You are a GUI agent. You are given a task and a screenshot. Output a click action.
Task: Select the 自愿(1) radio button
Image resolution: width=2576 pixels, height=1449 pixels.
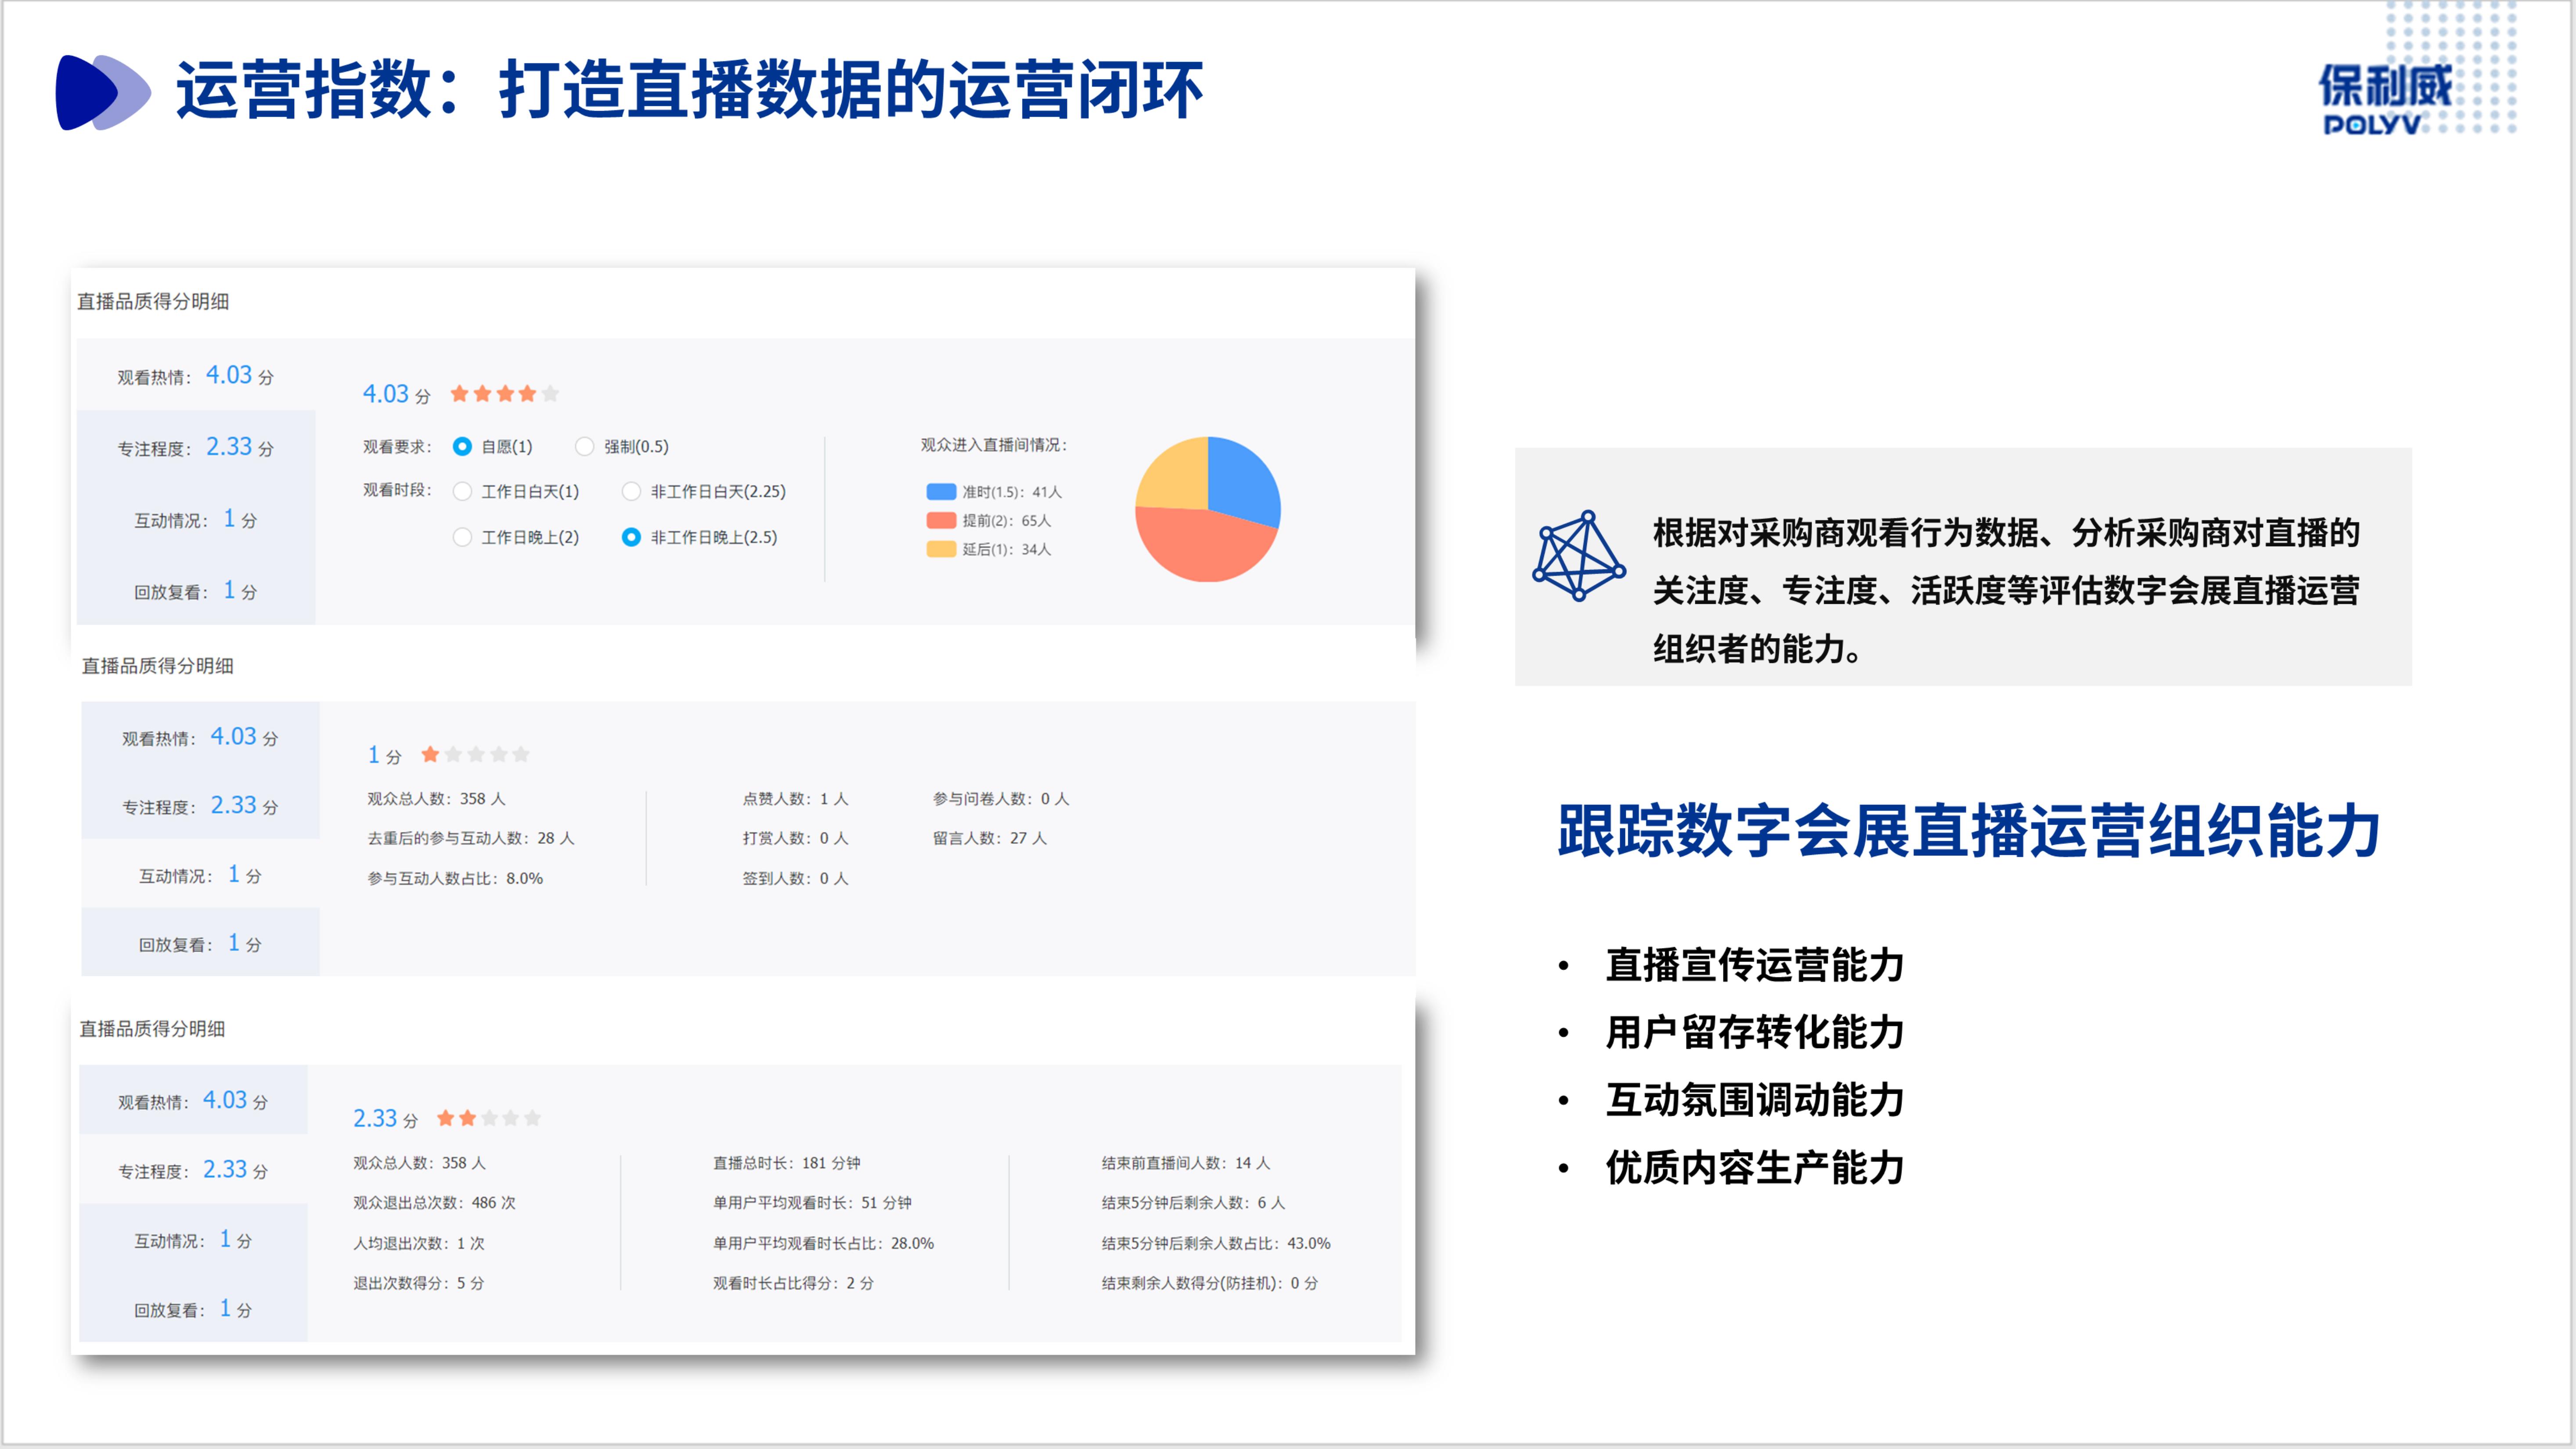[462, 446]
